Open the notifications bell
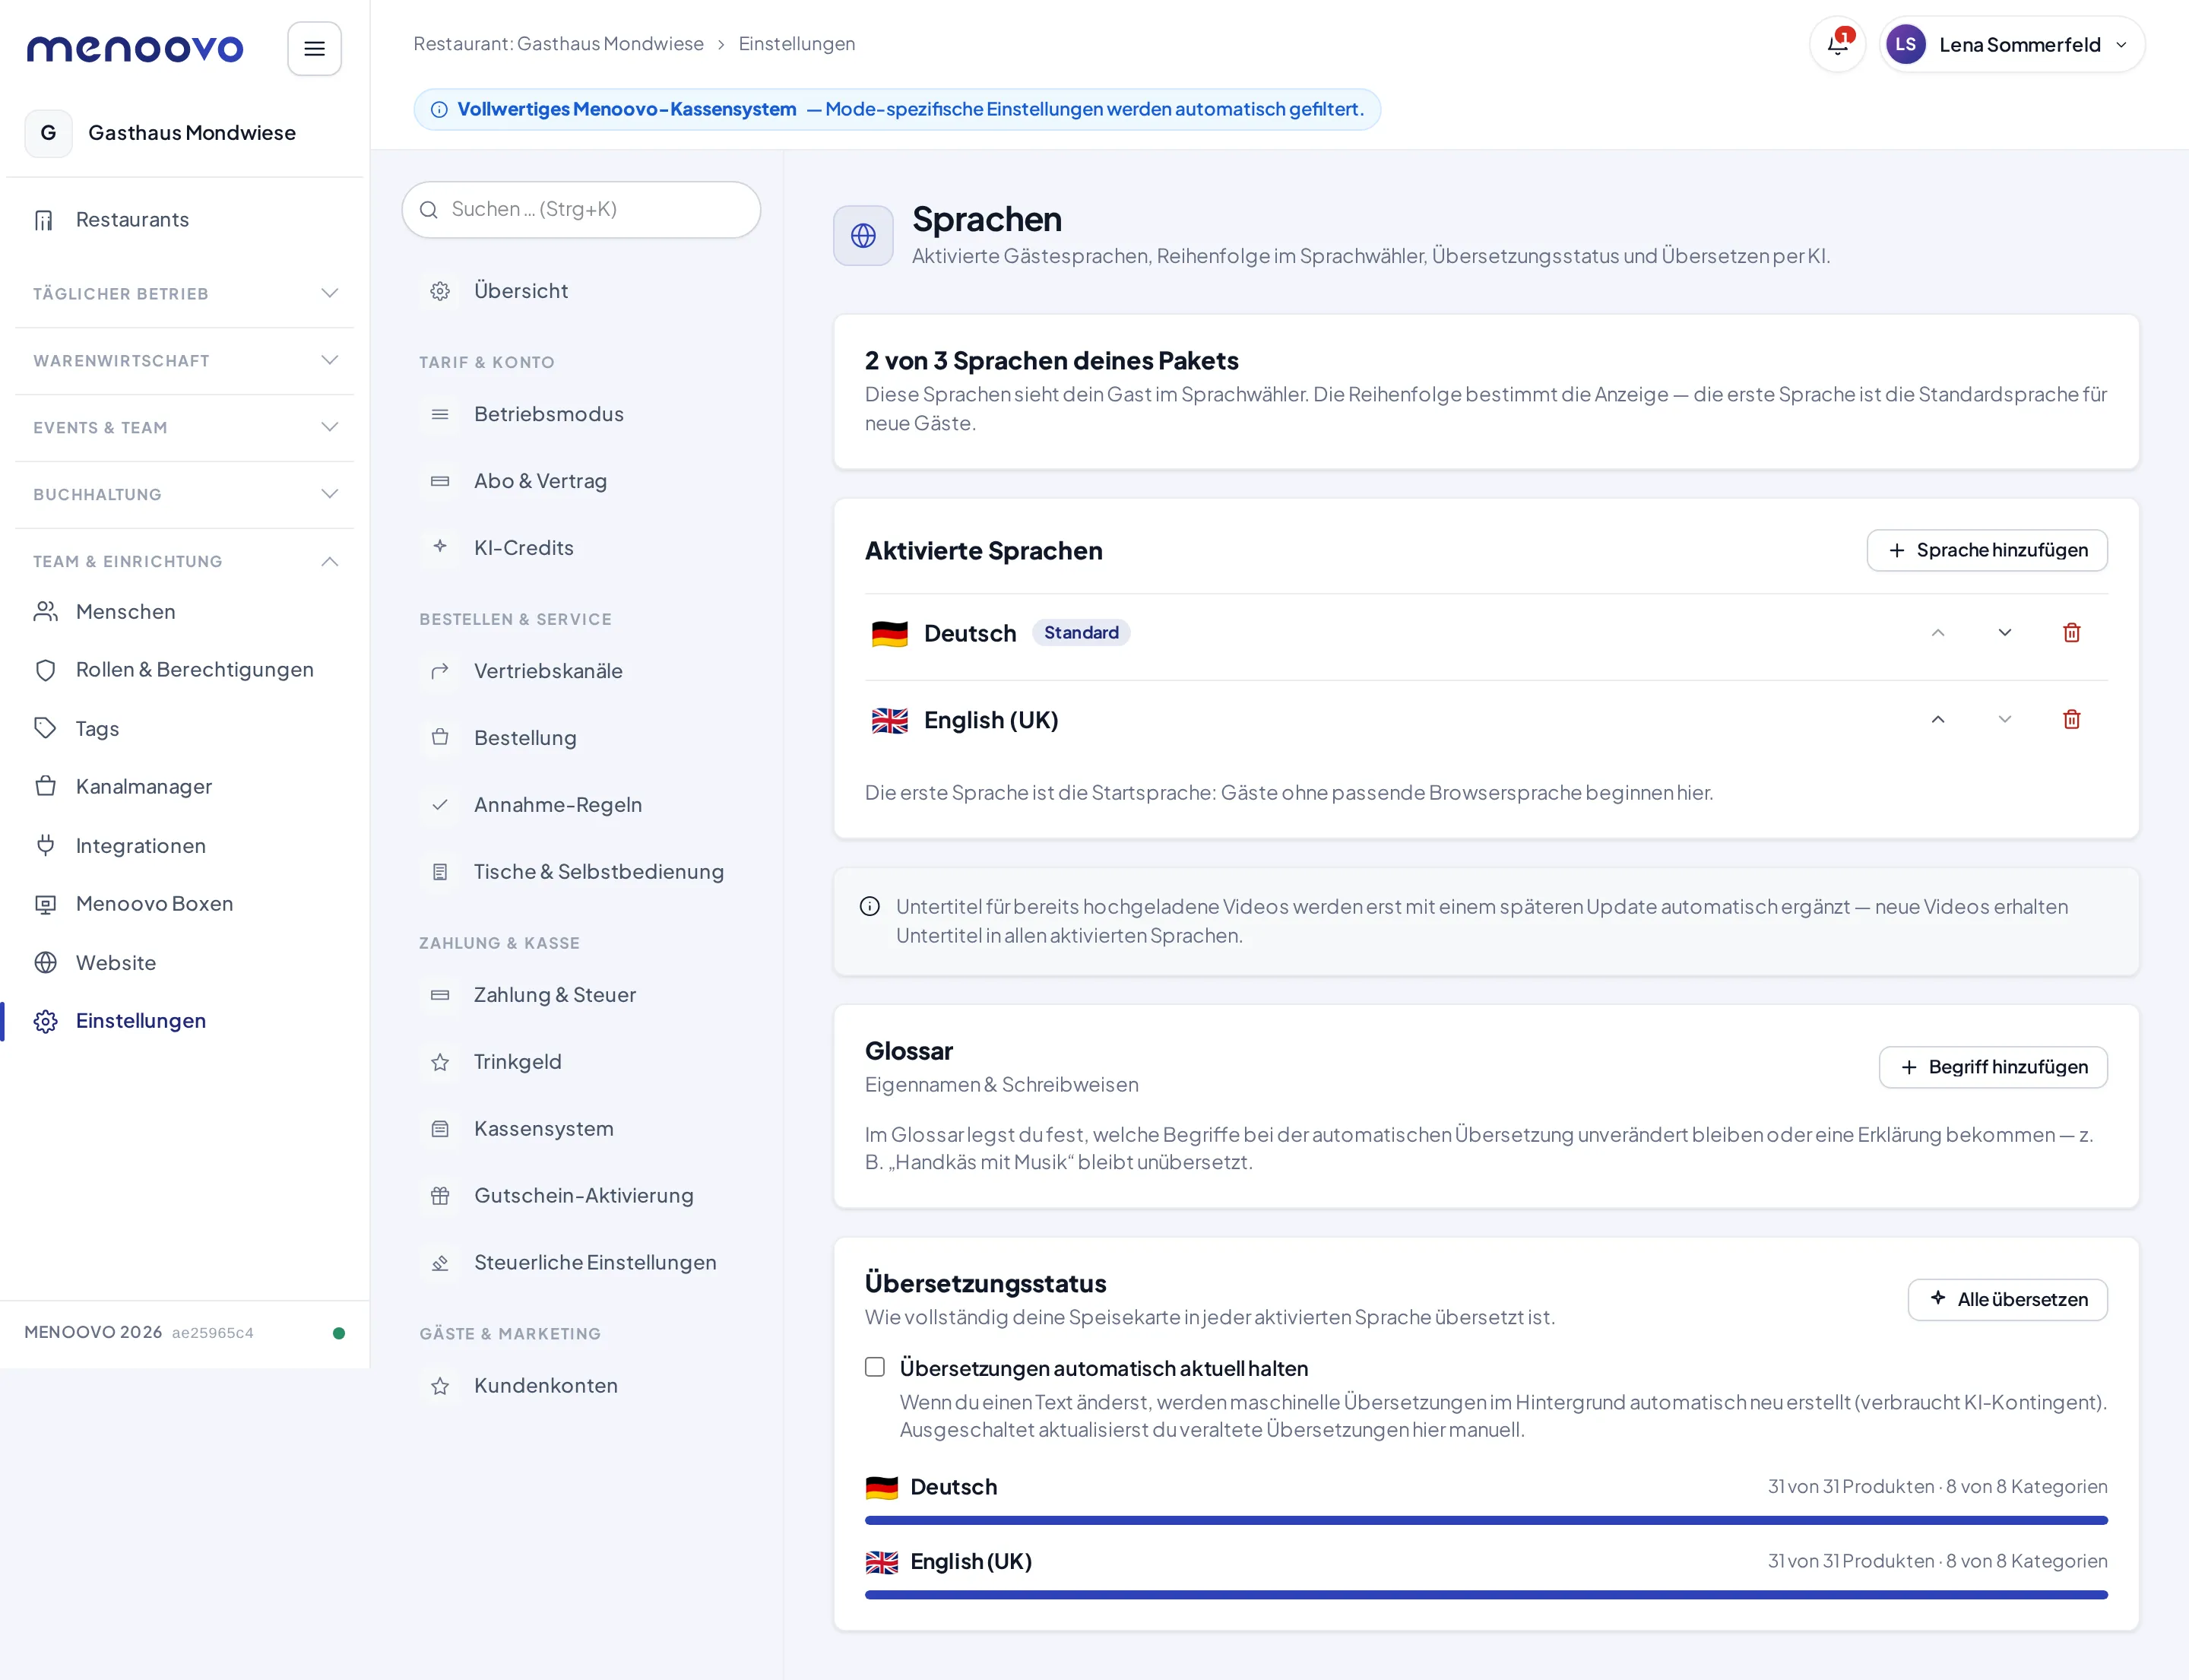The height and width of the screenshot is (1680, 2189). click(1837, 44)
